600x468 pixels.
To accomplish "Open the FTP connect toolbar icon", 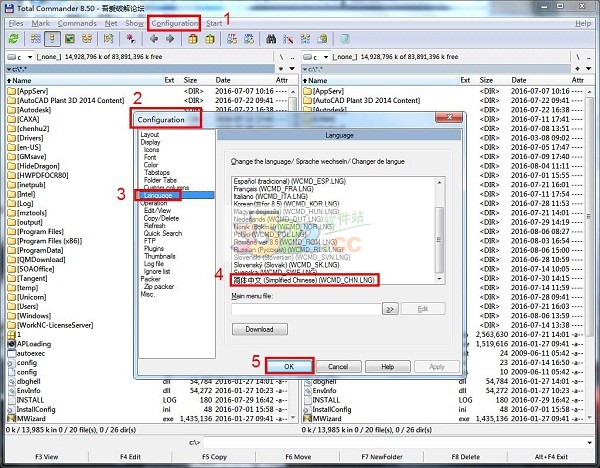I will tap(232, 39).
